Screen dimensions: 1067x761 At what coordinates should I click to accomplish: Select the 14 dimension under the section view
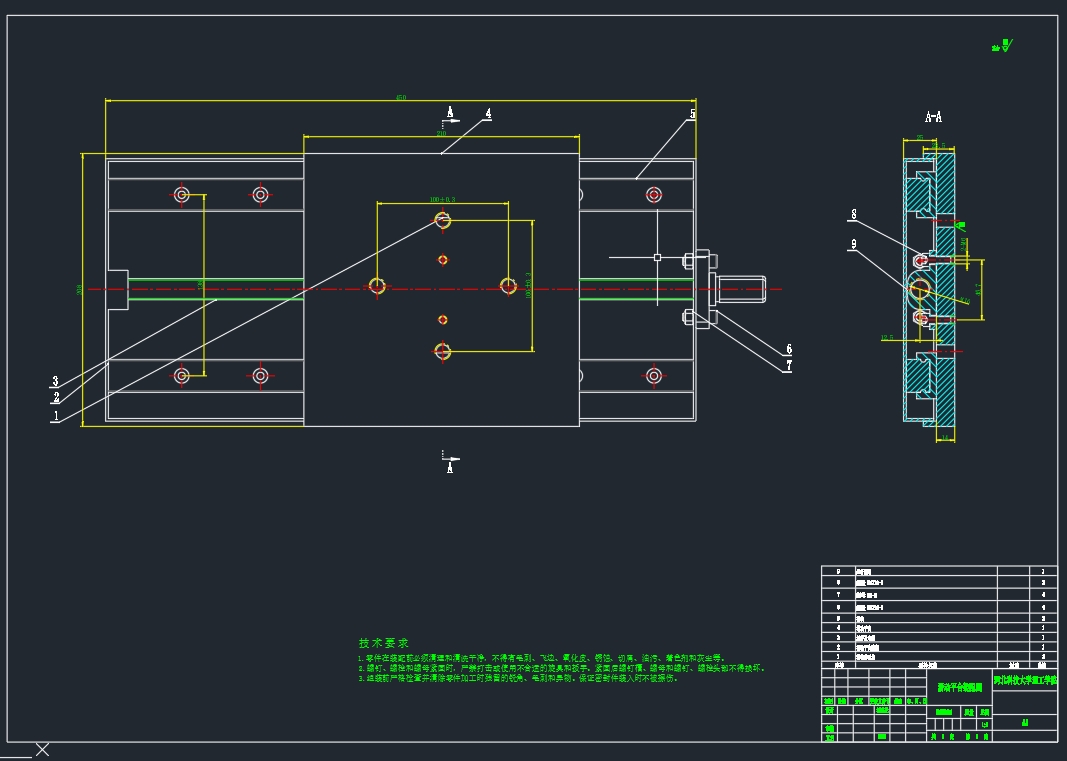point(945,438)
